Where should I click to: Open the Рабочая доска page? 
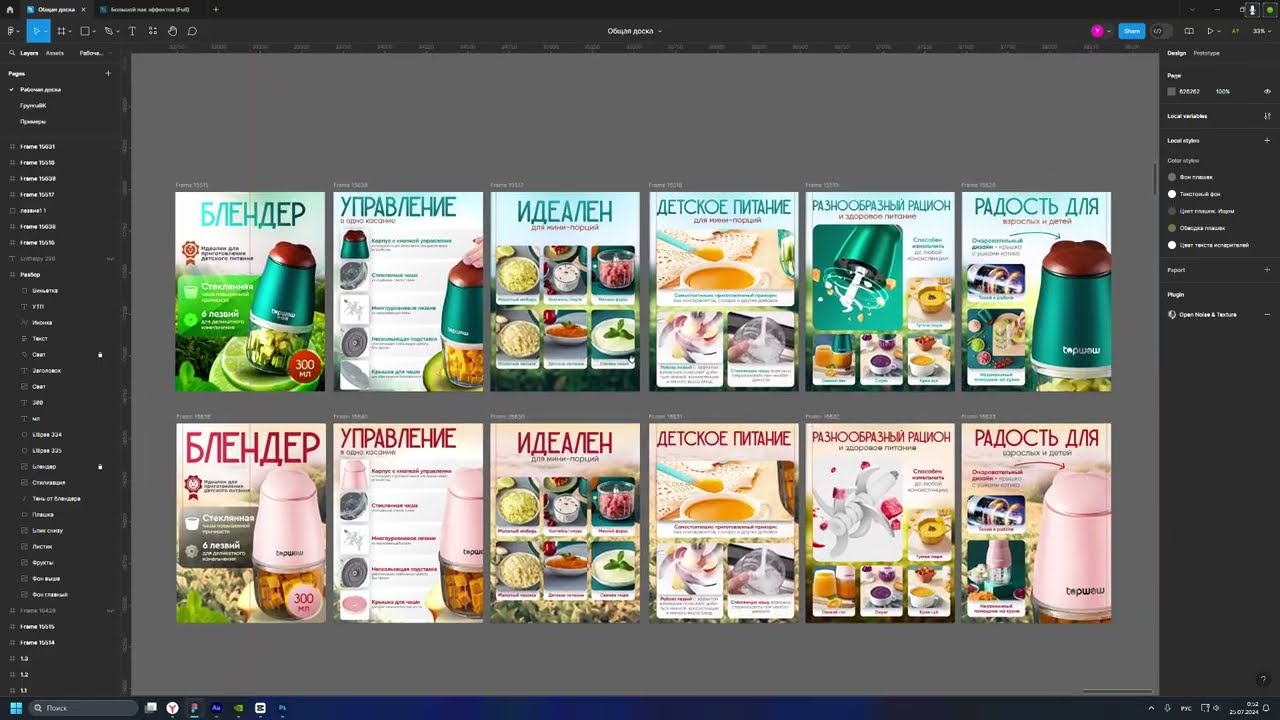coord(40,89)
